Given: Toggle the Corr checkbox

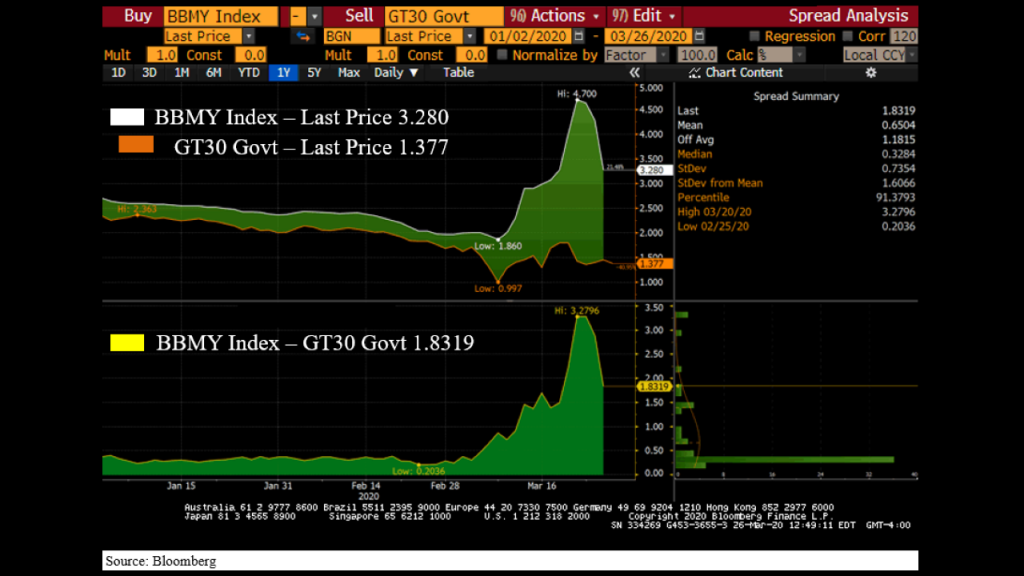Looking at the screenshot, I should [849, 36].
